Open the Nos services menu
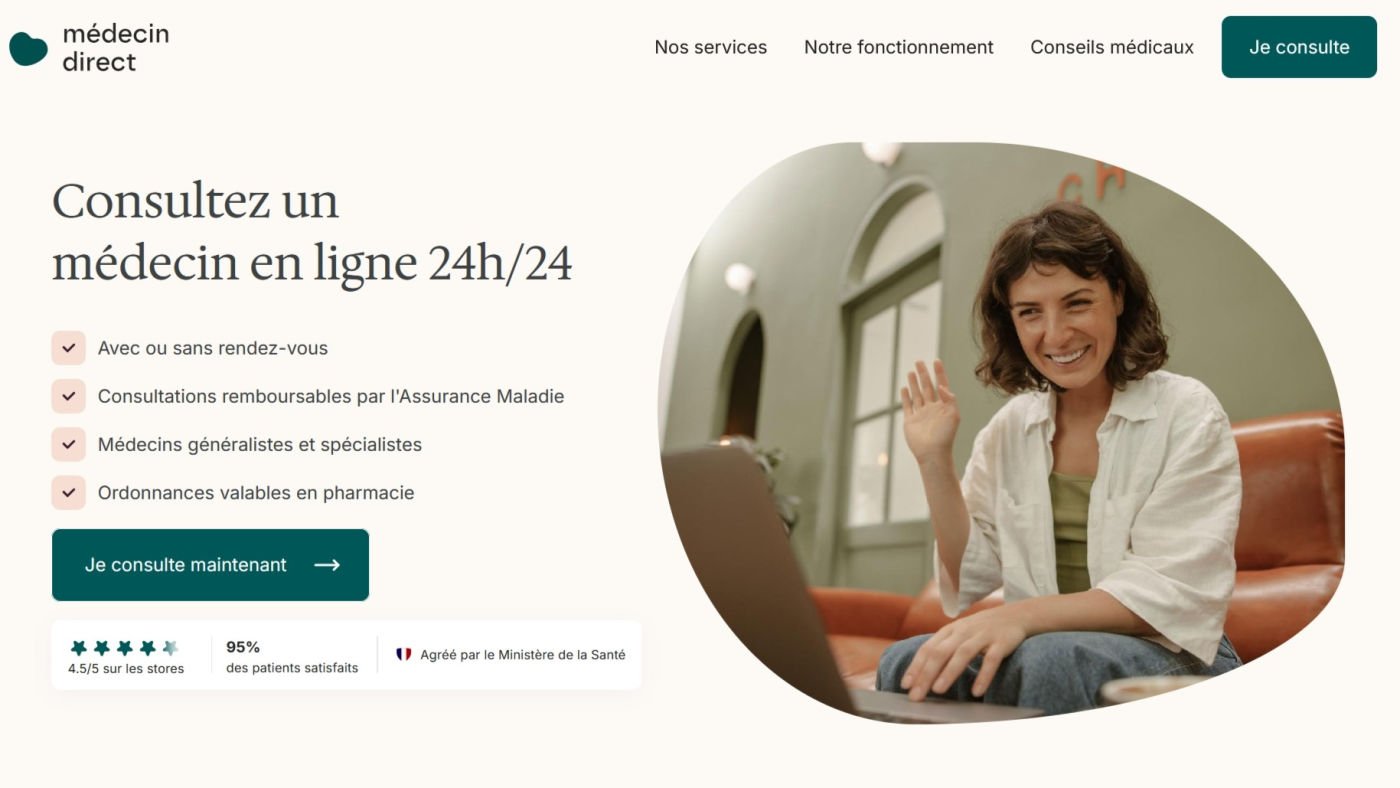 (x=711, y=47)
